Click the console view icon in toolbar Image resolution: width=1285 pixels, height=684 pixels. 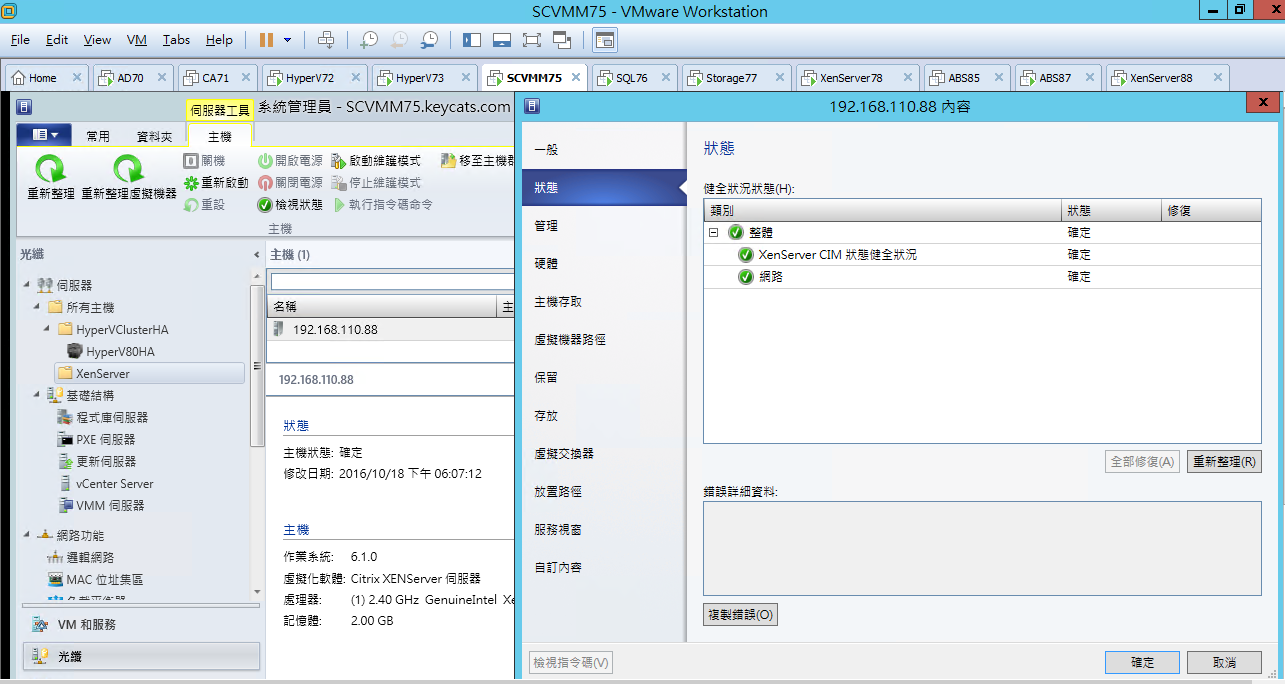click(605, 40)
